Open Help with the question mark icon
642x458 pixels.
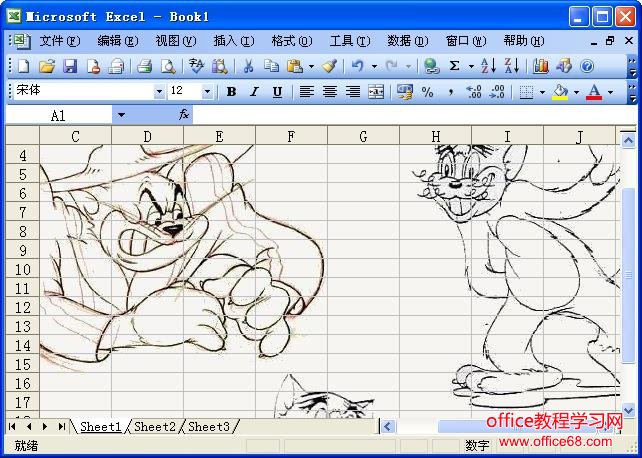click(587, 66)
